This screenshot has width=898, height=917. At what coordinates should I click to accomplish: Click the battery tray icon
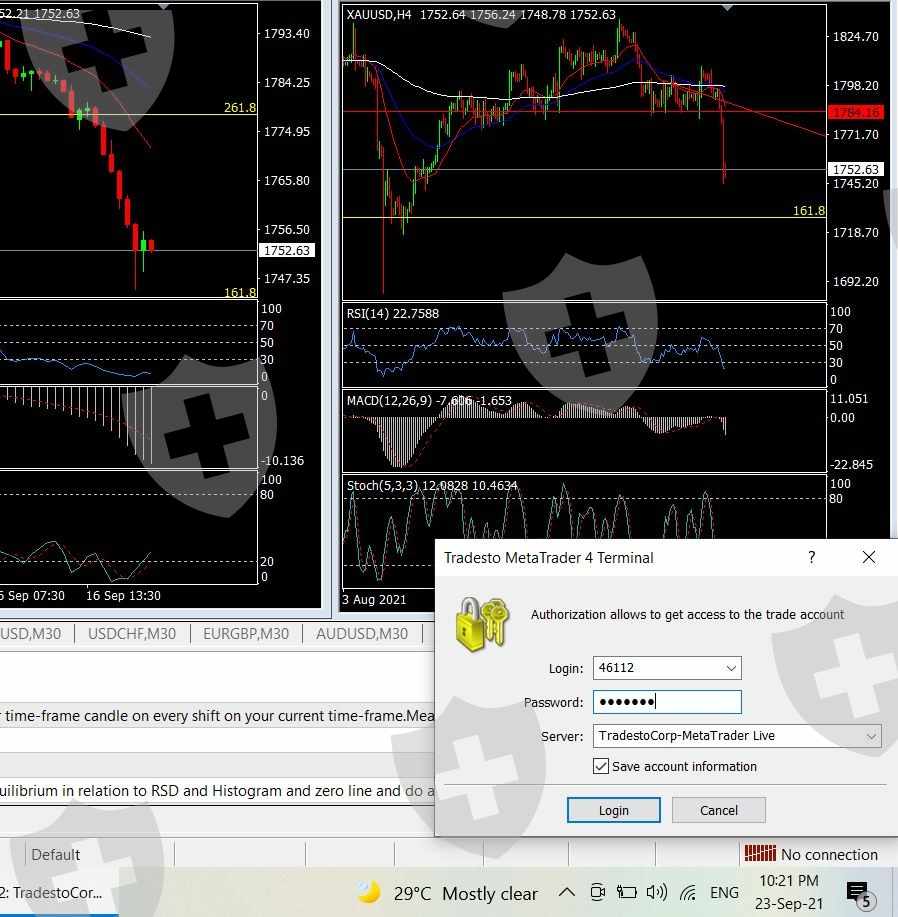(x=627, y=892)
